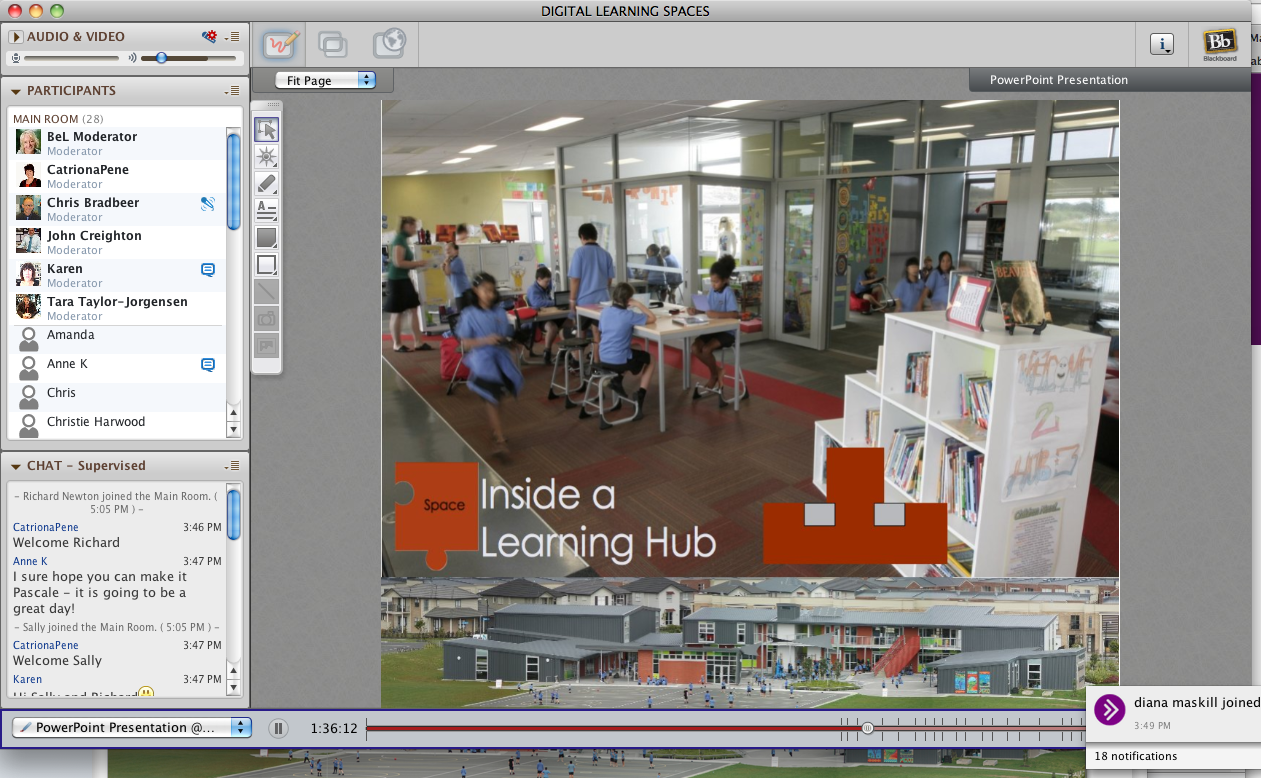The image size is (1261, 778).
Task: Open the 18 notifications popup
Action: pyautogui.click(x=1135, y=757)
